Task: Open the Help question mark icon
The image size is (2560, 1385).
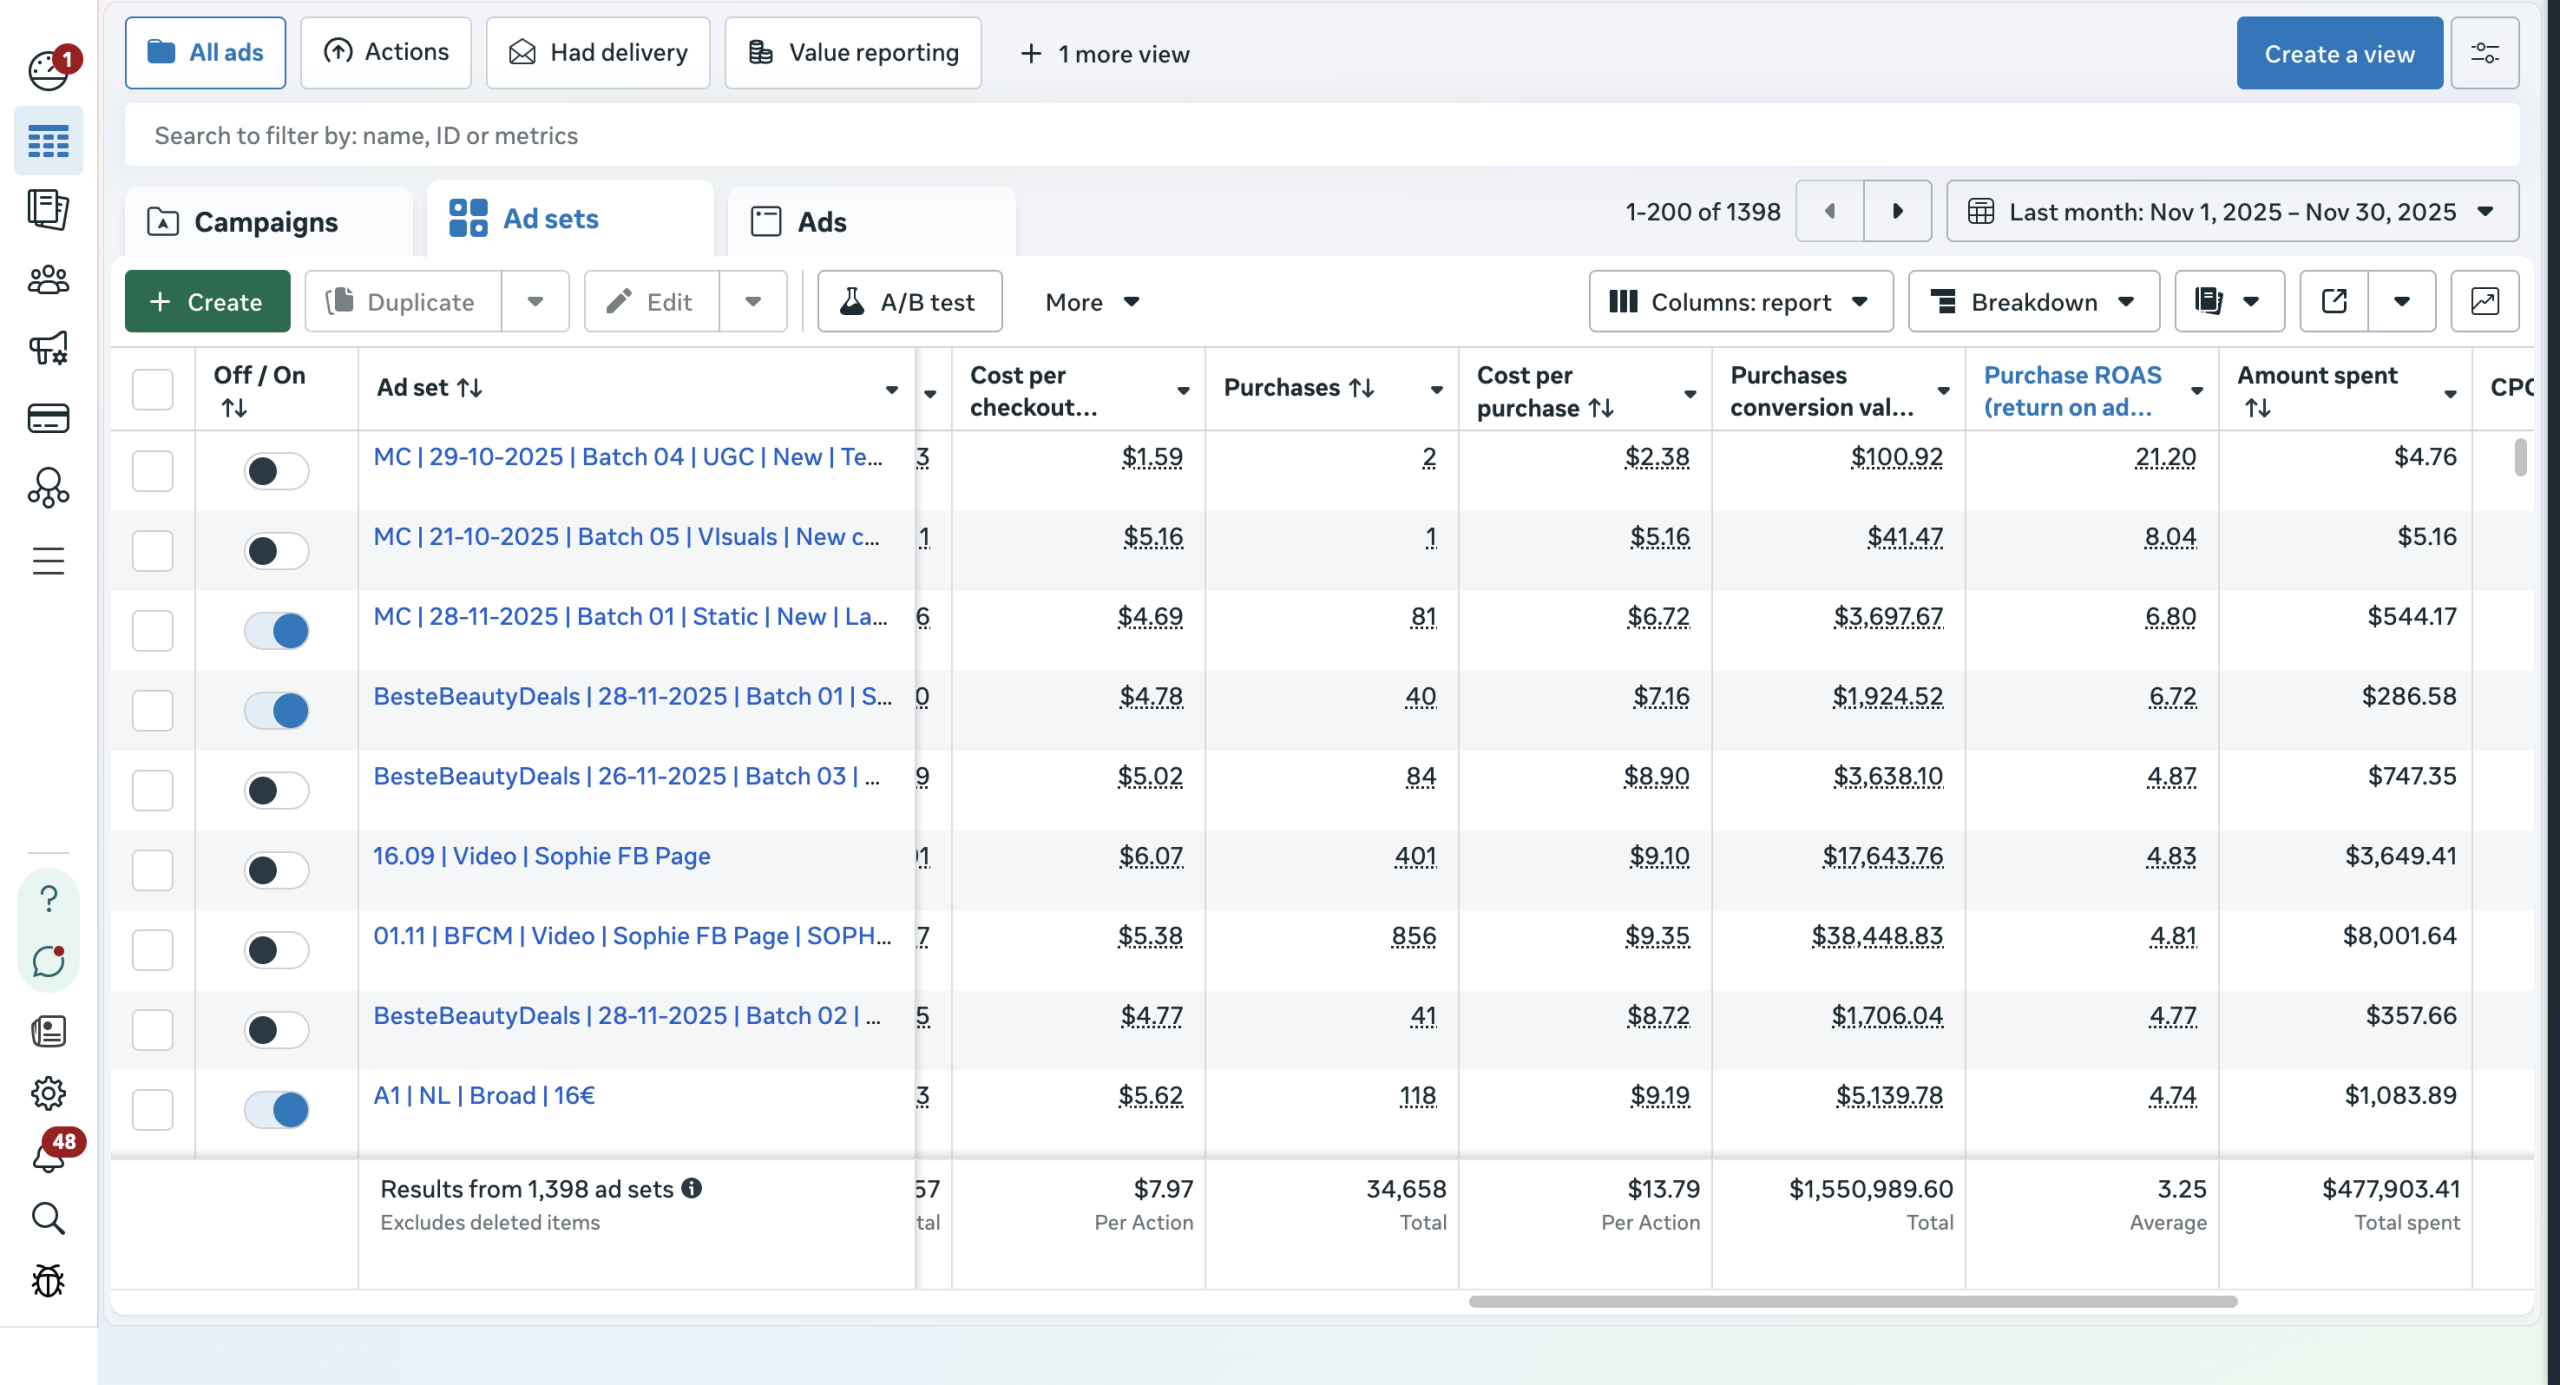Action: coord(48,898)
